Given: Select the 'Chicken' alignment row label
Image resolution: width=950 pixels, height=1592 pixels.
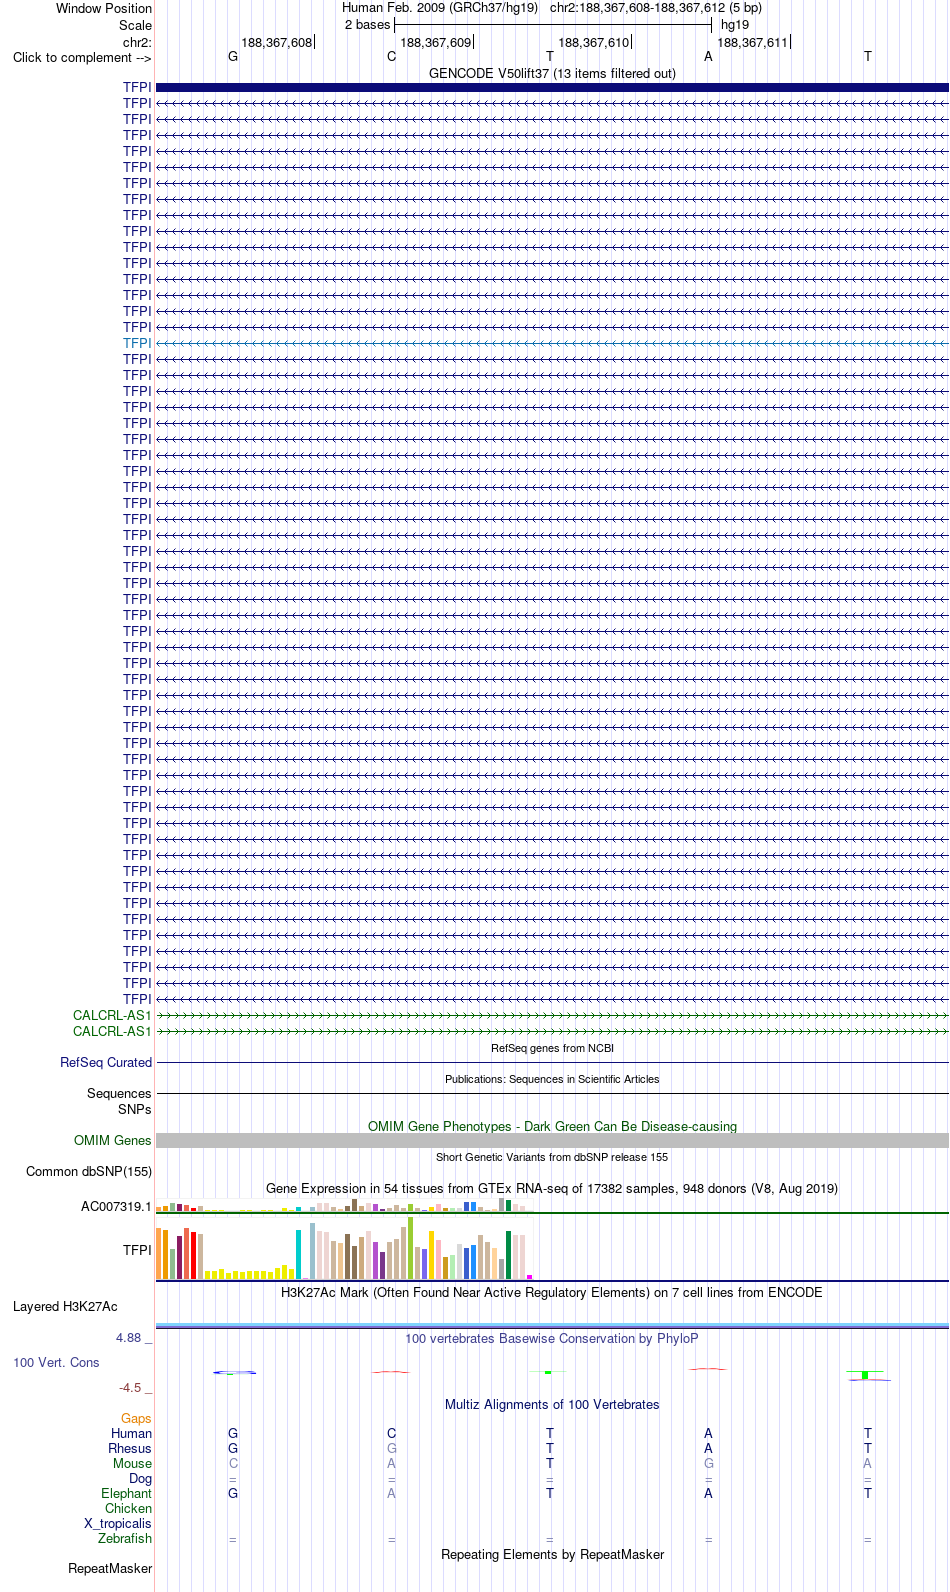Looking at the screenshot, I should point(128,1508).
